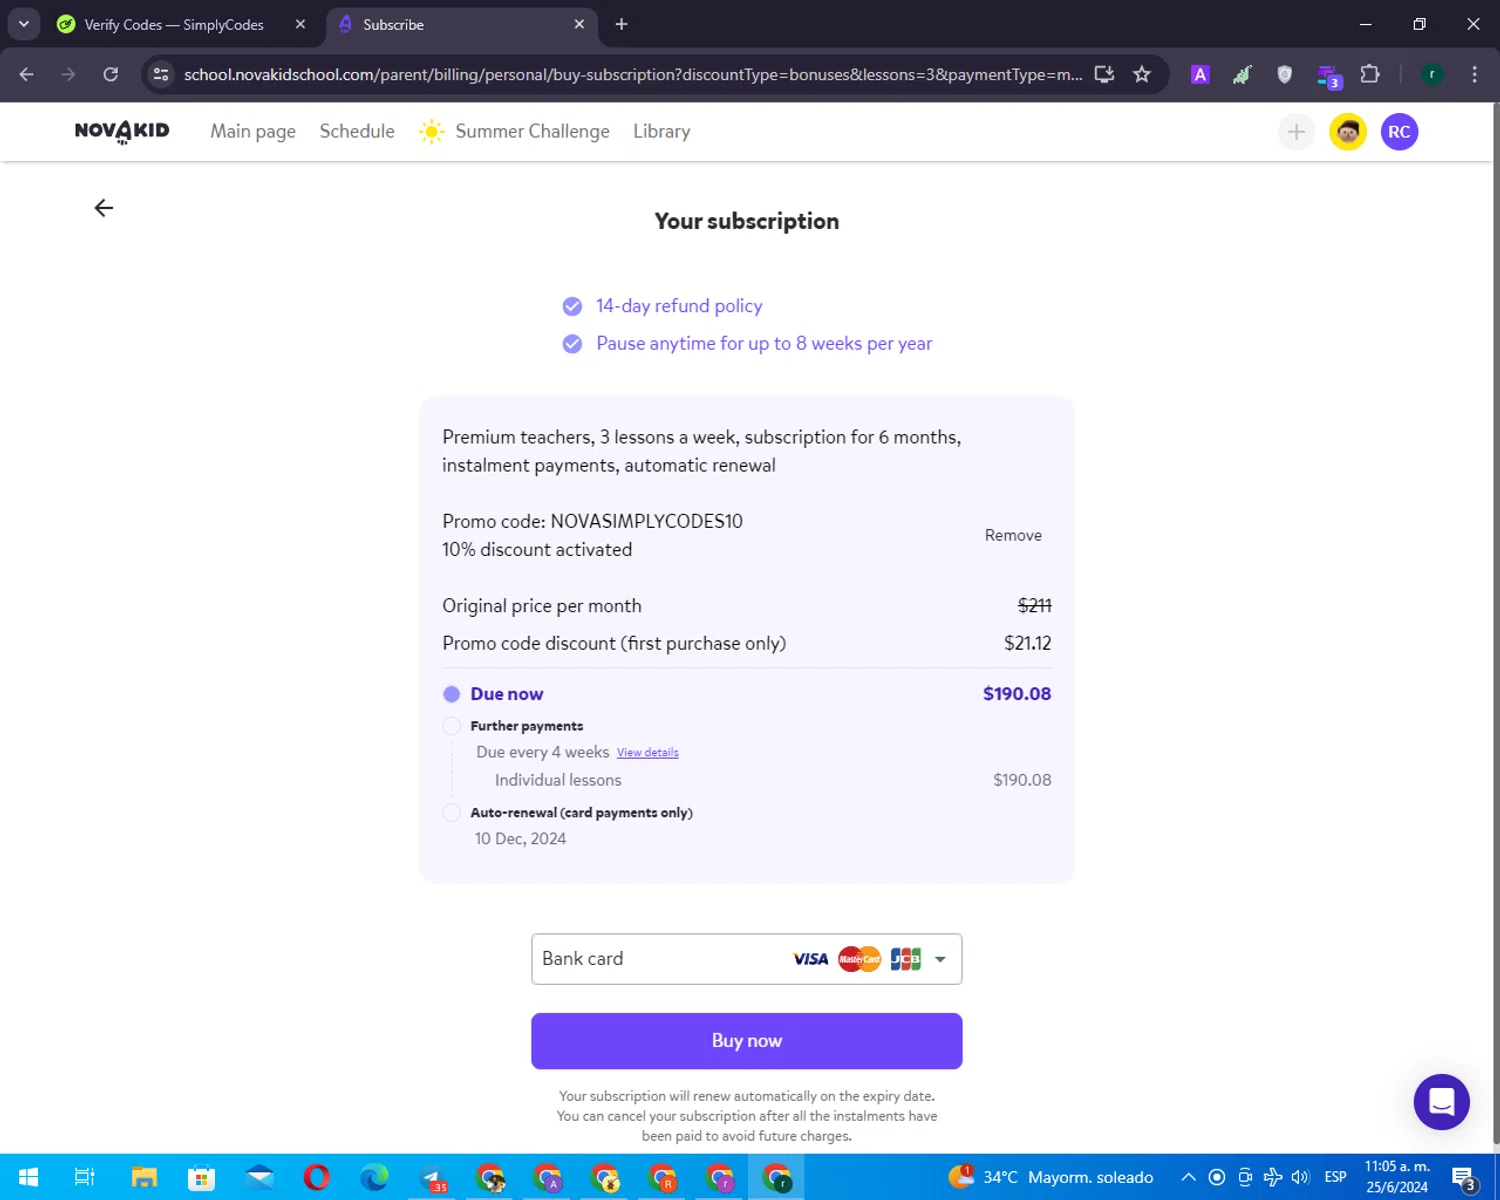Click the Buy now button
Screen dimensions: 1500x1200
tap(747, 1041)
